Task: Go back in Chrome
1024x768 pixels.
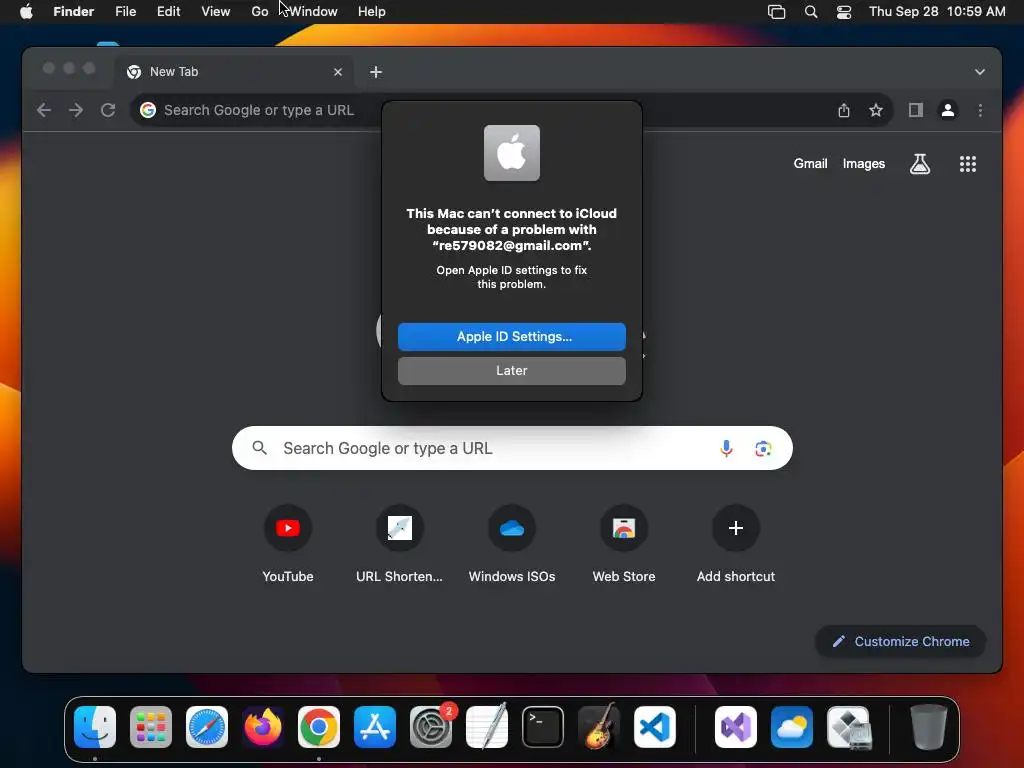Action: tap(44, 110)
